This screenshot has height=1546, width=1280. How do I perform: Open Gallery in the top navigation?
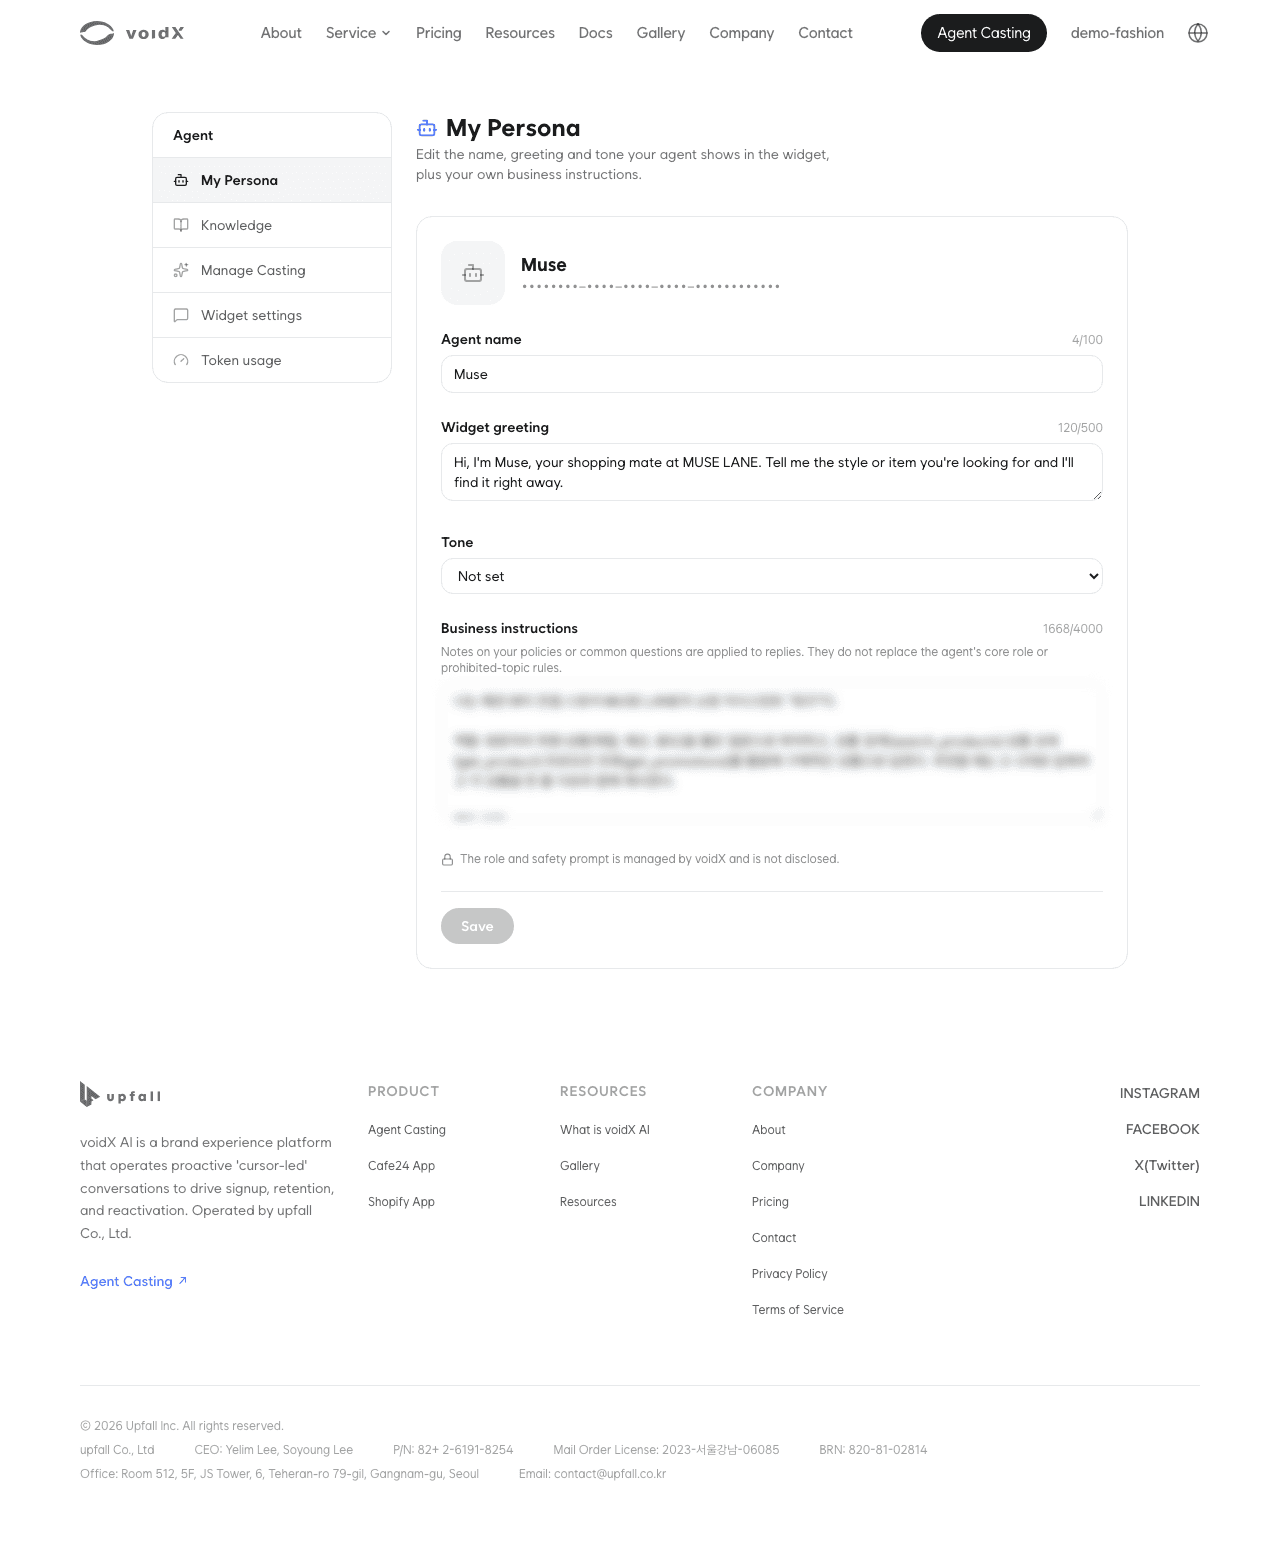(x=661, y=33)
